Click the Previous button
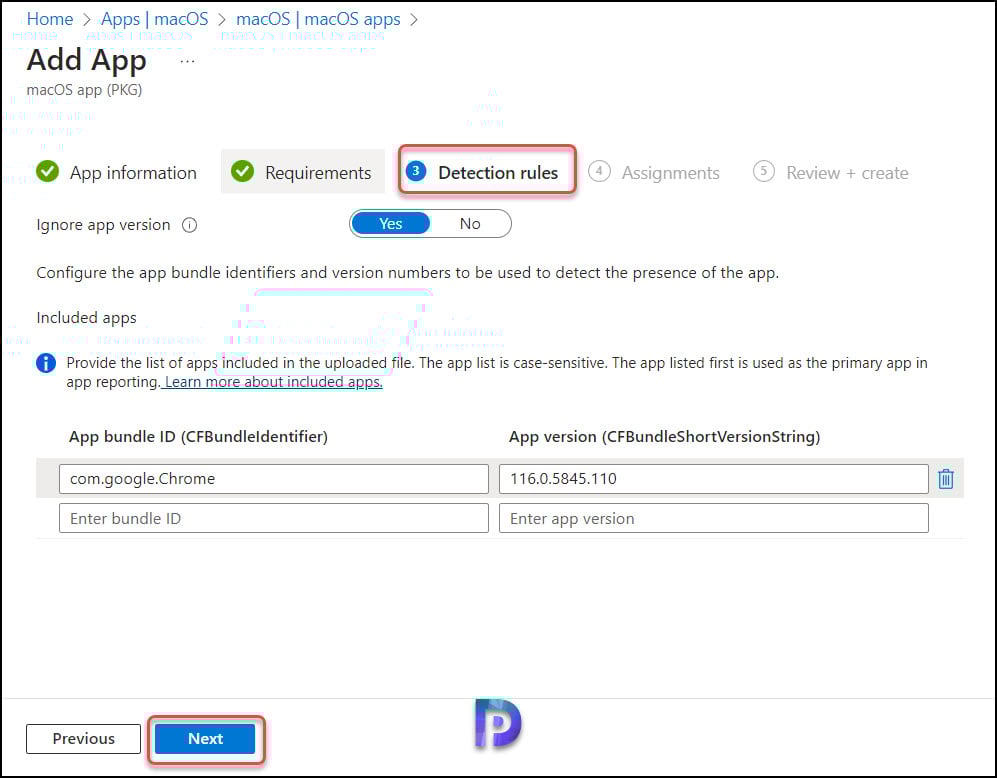 pyautogui.click(x=83, y=739)
